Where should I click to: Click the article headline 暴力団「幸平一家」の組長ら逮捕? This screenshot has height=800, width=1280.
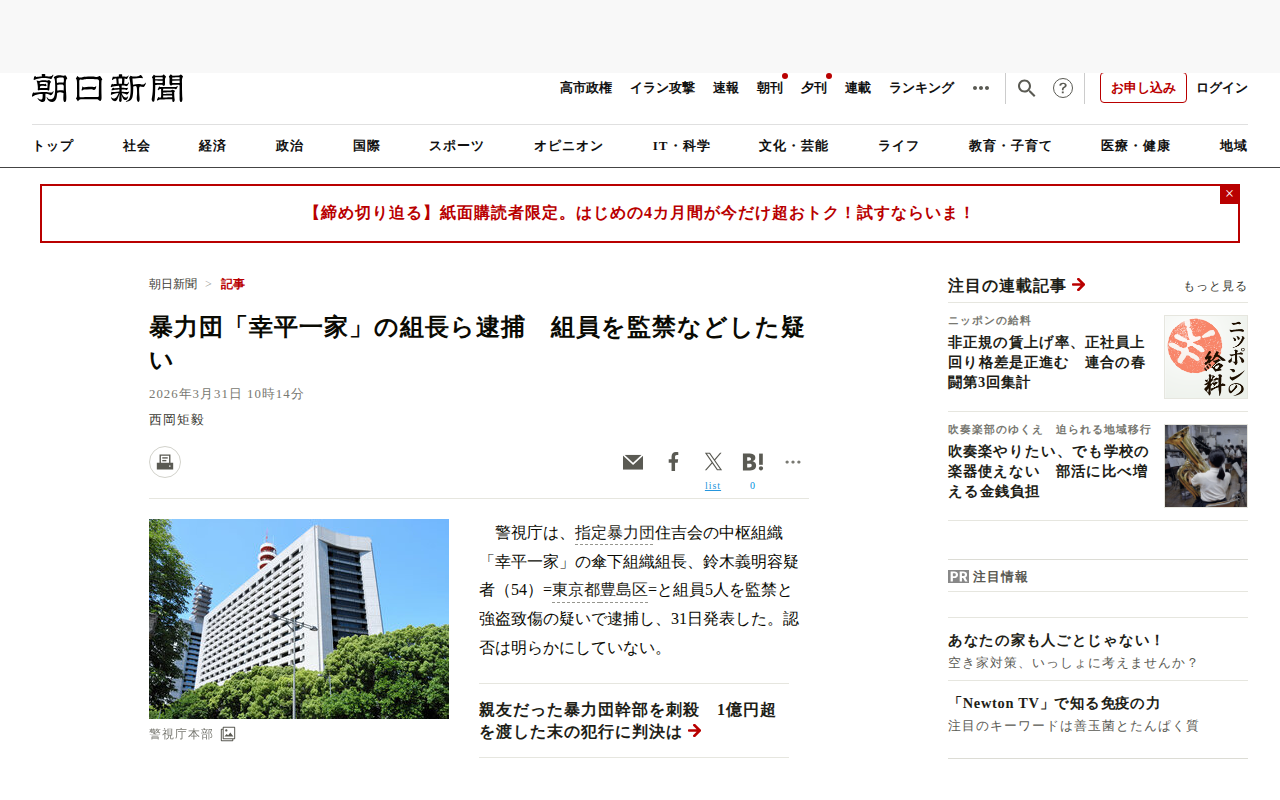477,342
